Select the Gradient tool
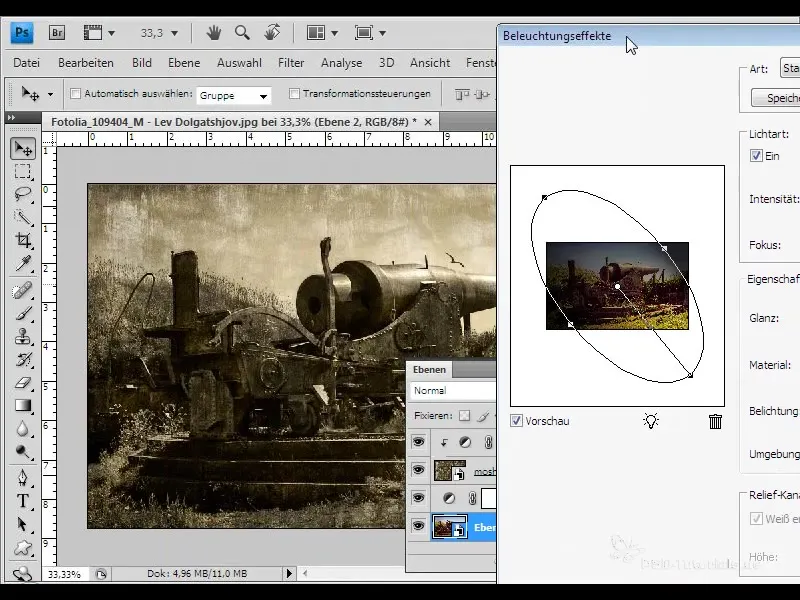This screenshot has height=600, width=800. tap(23, 406)
